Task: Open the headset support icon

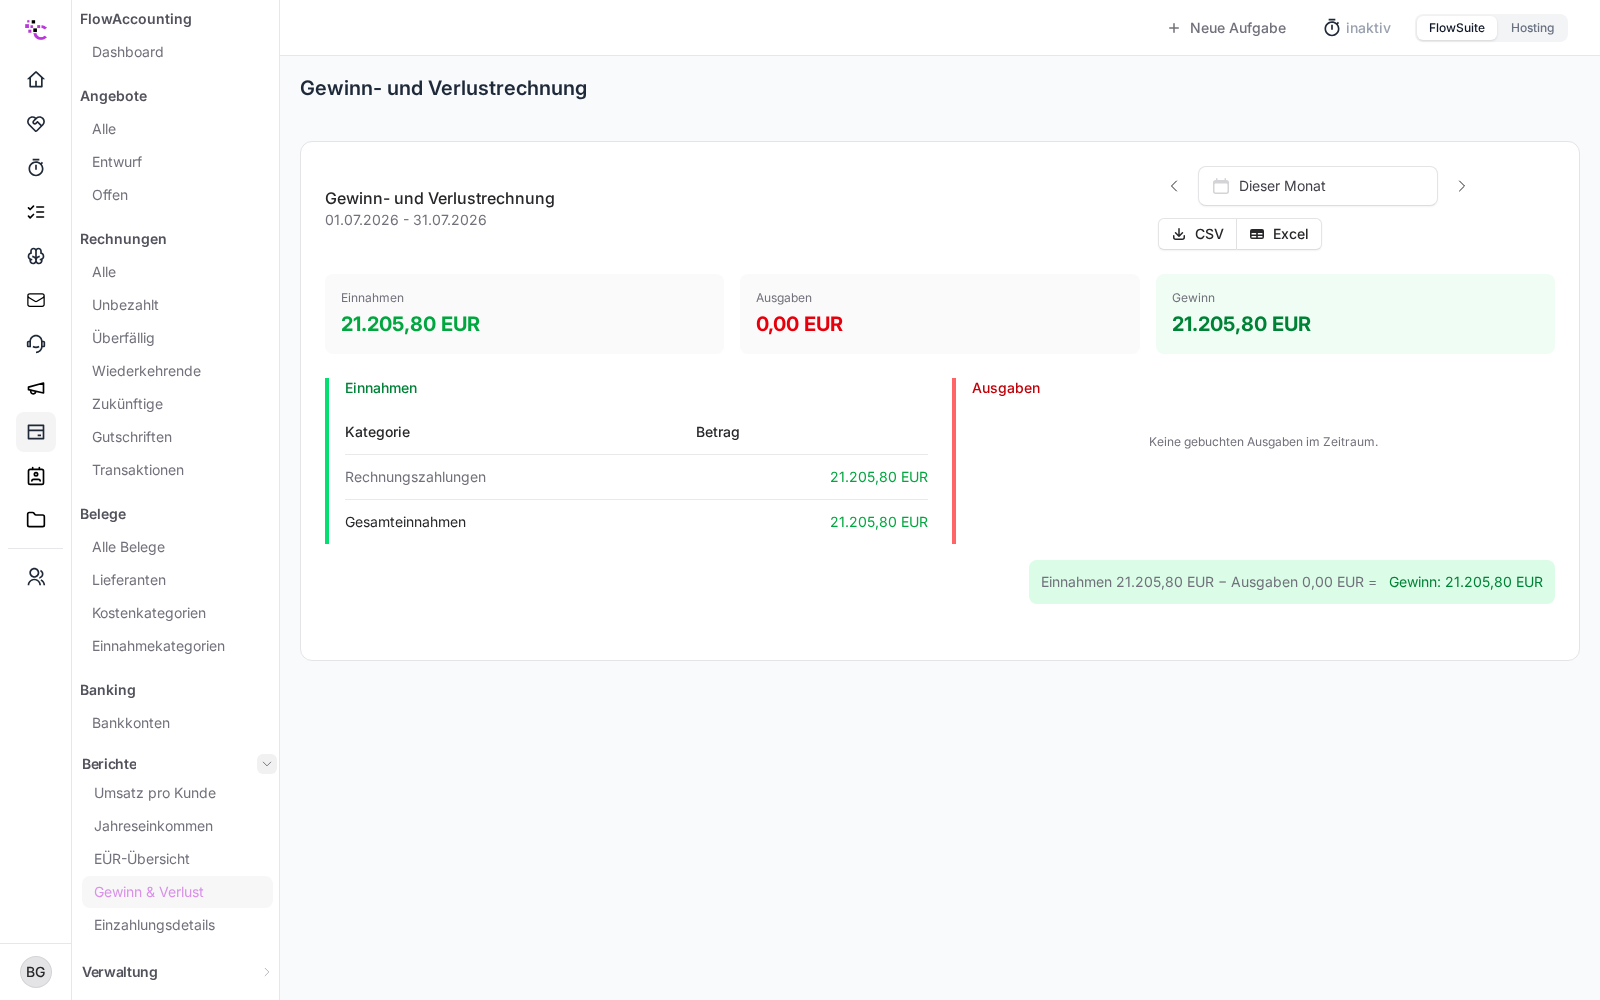Action: coord(36,343)
